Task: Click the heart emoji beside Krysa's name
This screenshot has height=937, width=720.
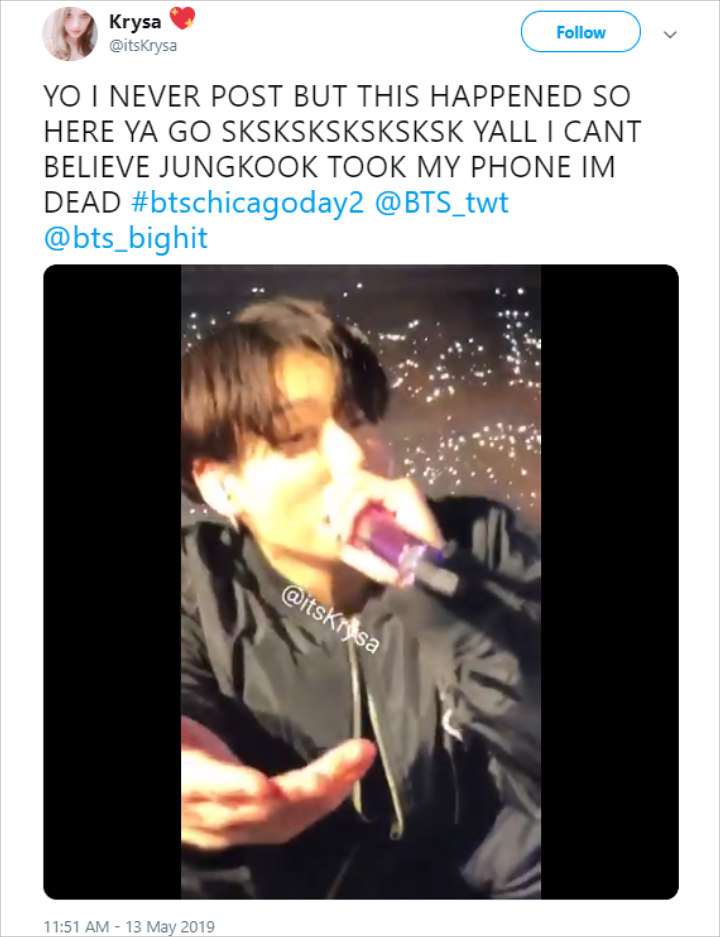Action: pos(182,19)
